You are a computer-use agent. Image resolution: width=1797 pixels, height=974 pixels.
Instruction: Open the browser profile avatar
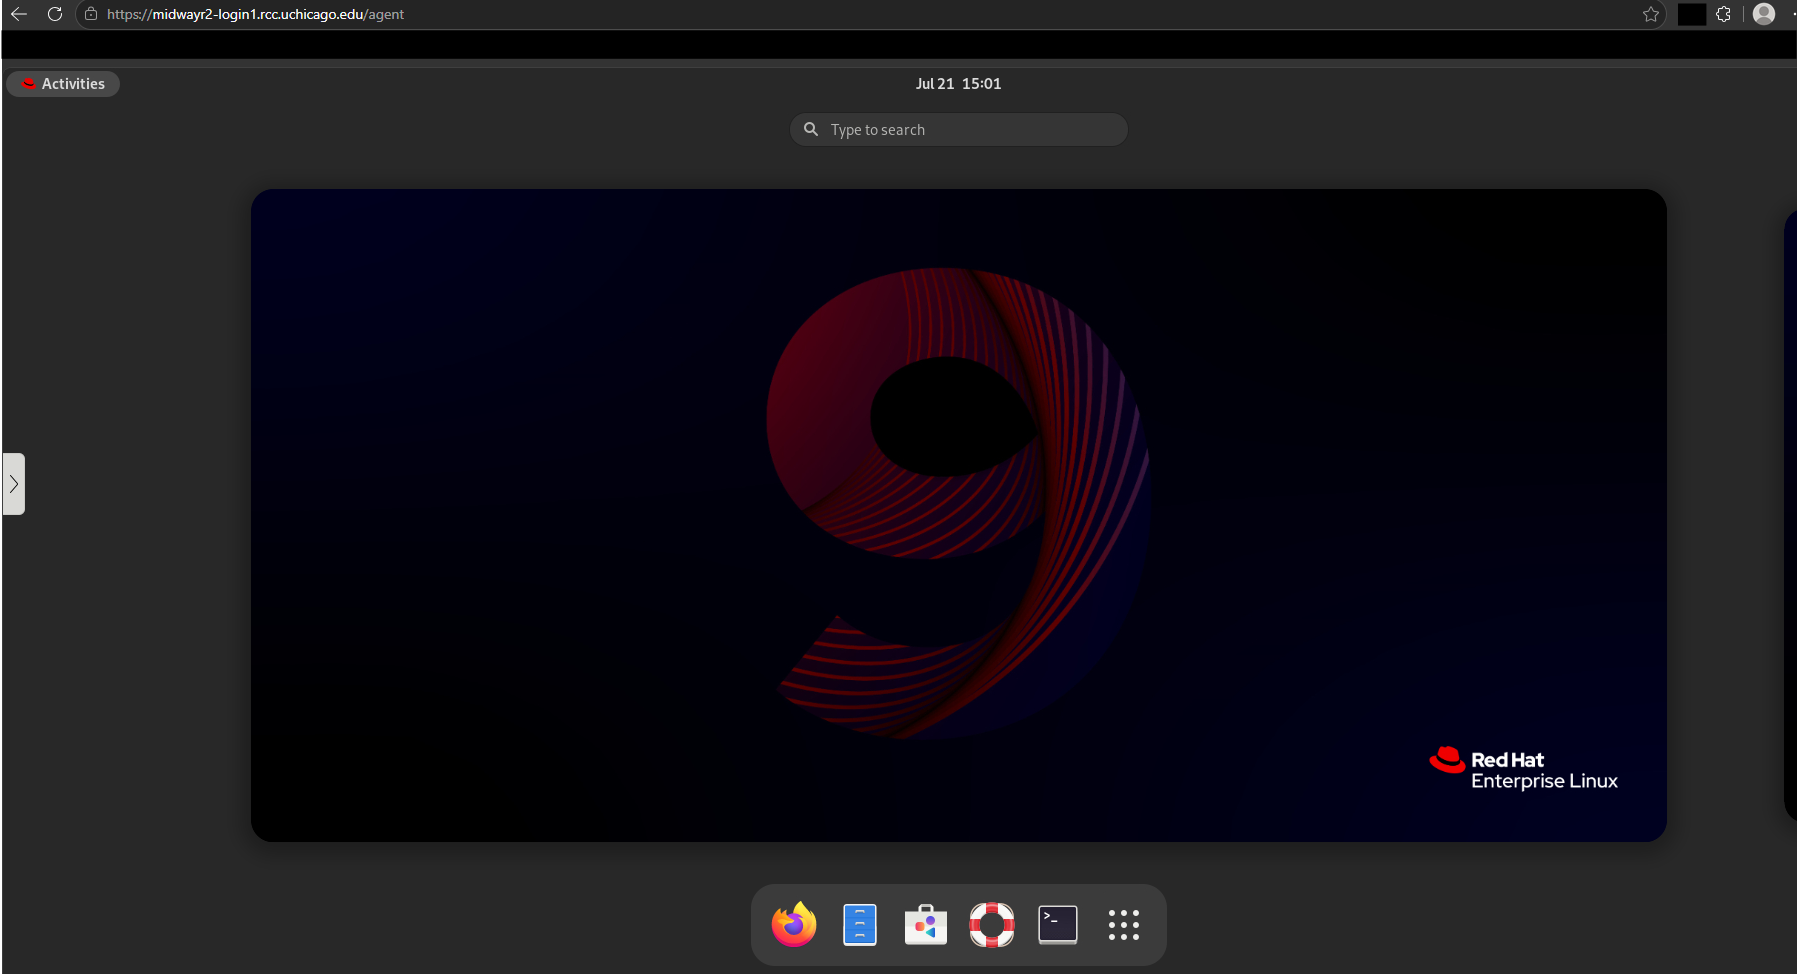click(x=1764, y=14)
